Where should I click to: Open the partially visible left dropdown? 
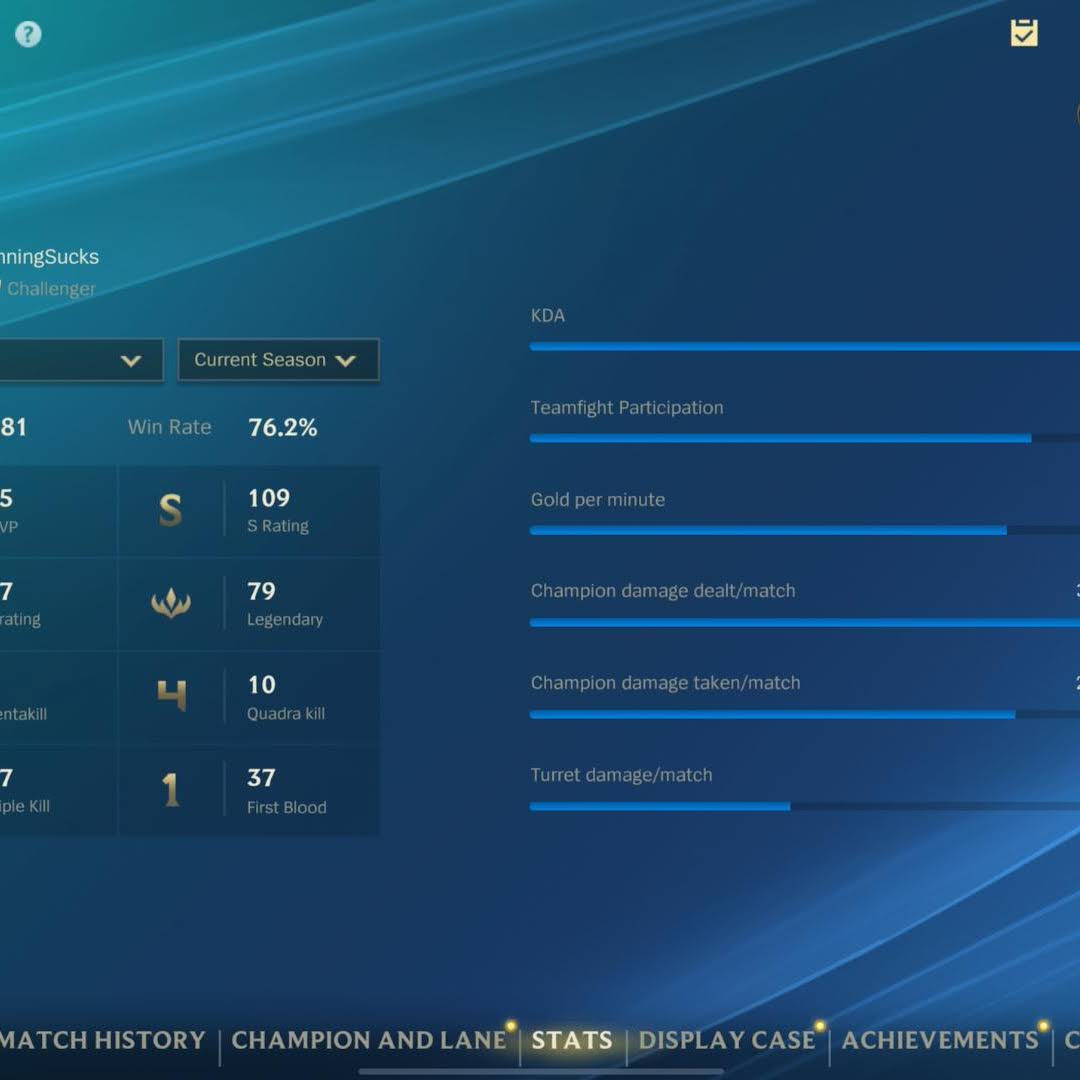[x=80, y=360]
